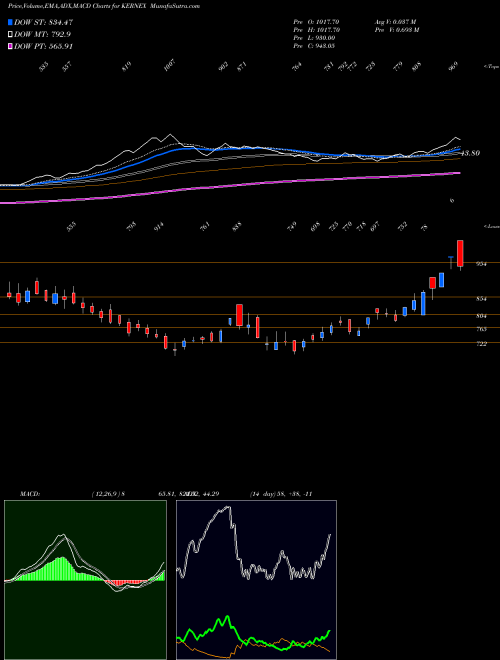The width and height of the screenshot is (500, 660).
Task: Click the large red candle near 804 mid-chart
Action: point(239,315)
